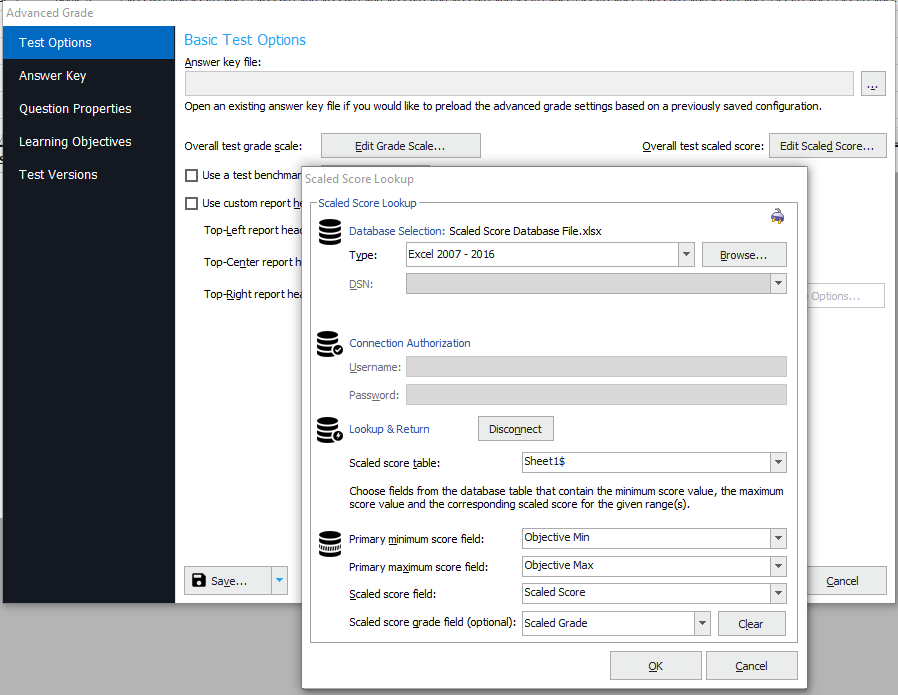
Task: Click Save... in Advanced Grade window
Action: click(x=228, y=581)
